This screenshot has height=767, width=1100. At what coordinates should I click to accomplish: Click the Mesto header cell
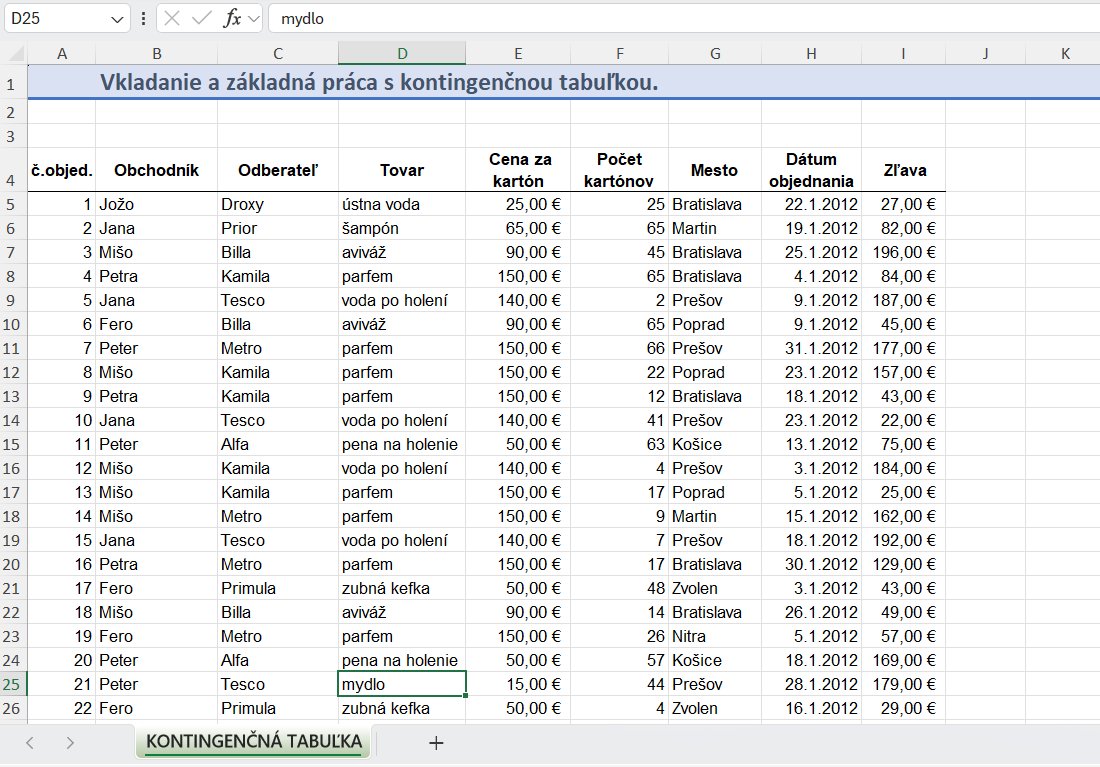pos(715,170)
